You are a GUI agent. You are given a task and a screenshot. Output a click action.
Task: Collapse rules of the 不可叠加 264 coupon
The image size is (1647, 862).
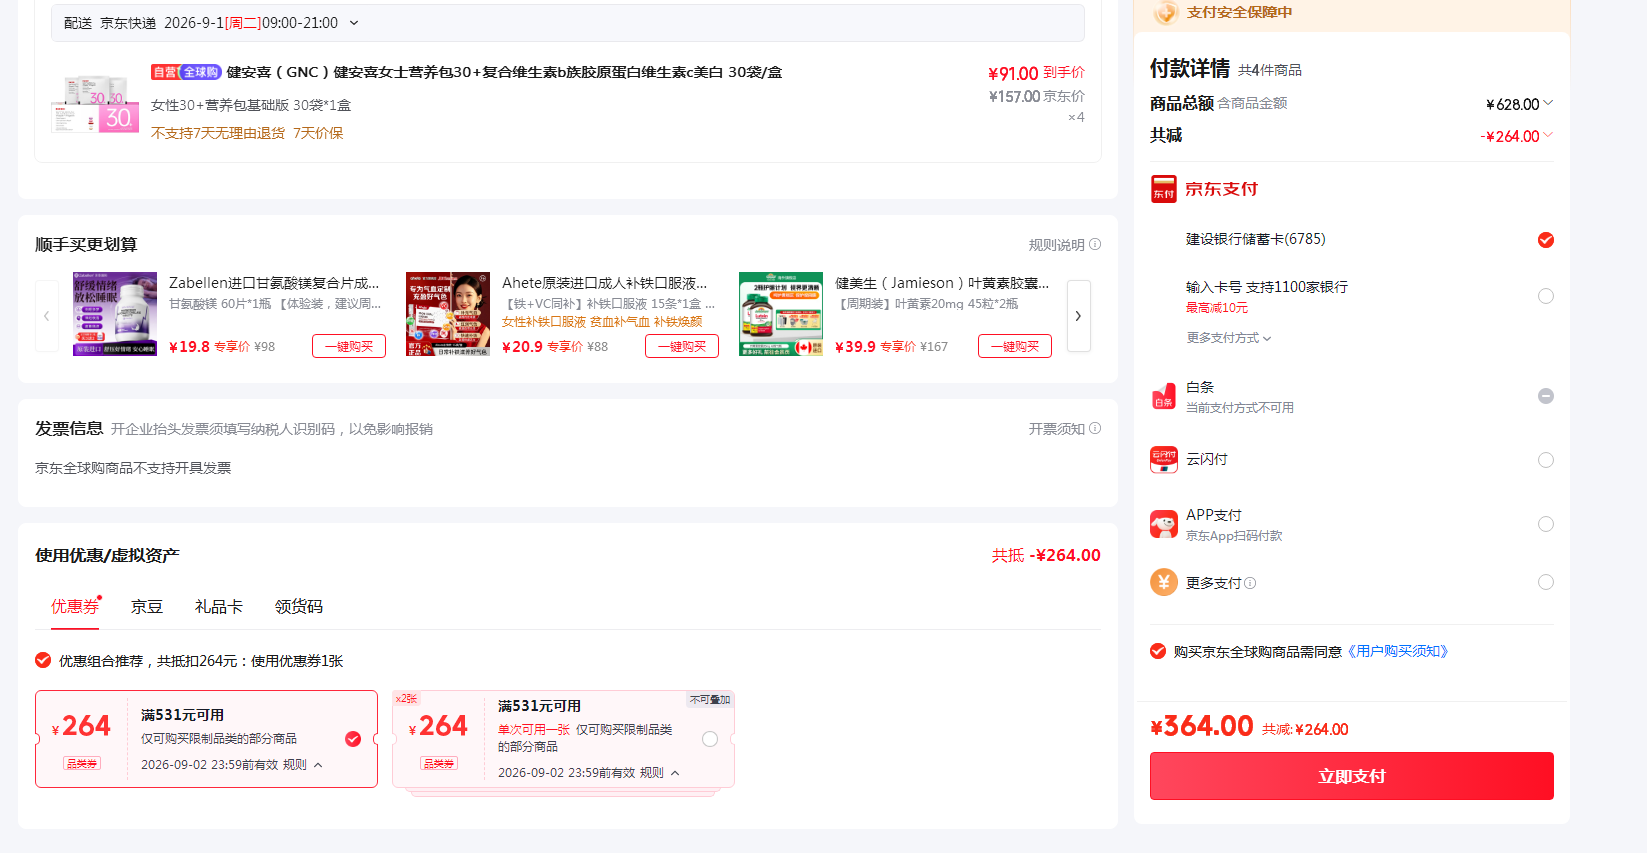coord(675,773)
